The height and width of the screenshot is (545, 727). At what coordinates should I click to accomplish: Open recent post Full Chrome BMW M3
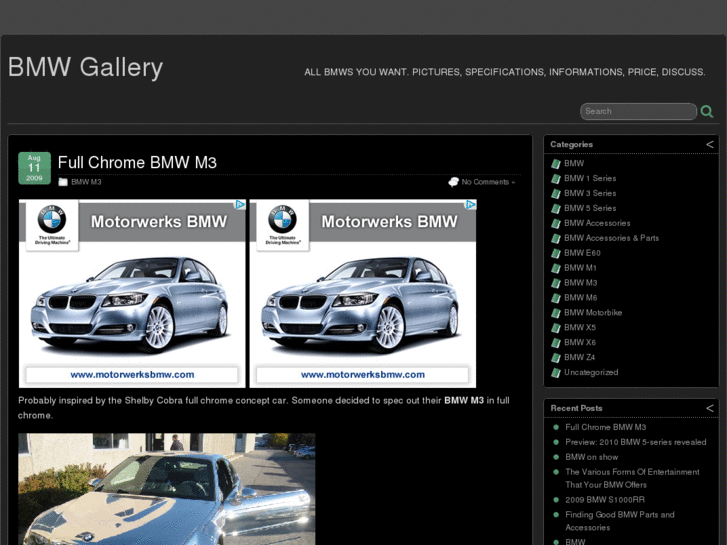coord(606,427)
